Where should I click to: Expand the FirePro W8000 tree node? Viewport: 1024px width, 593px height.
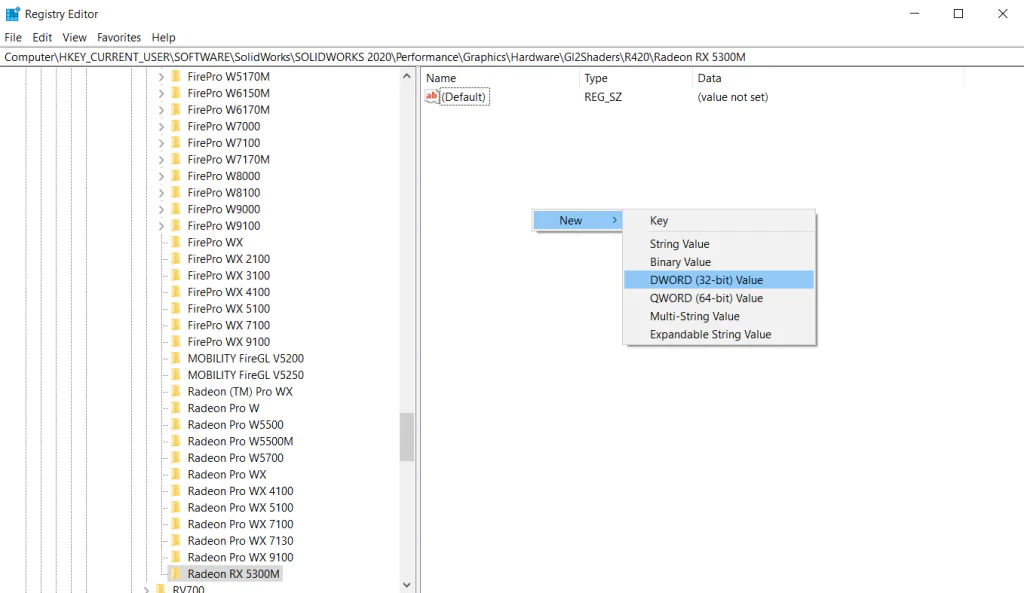click(161, 176)
